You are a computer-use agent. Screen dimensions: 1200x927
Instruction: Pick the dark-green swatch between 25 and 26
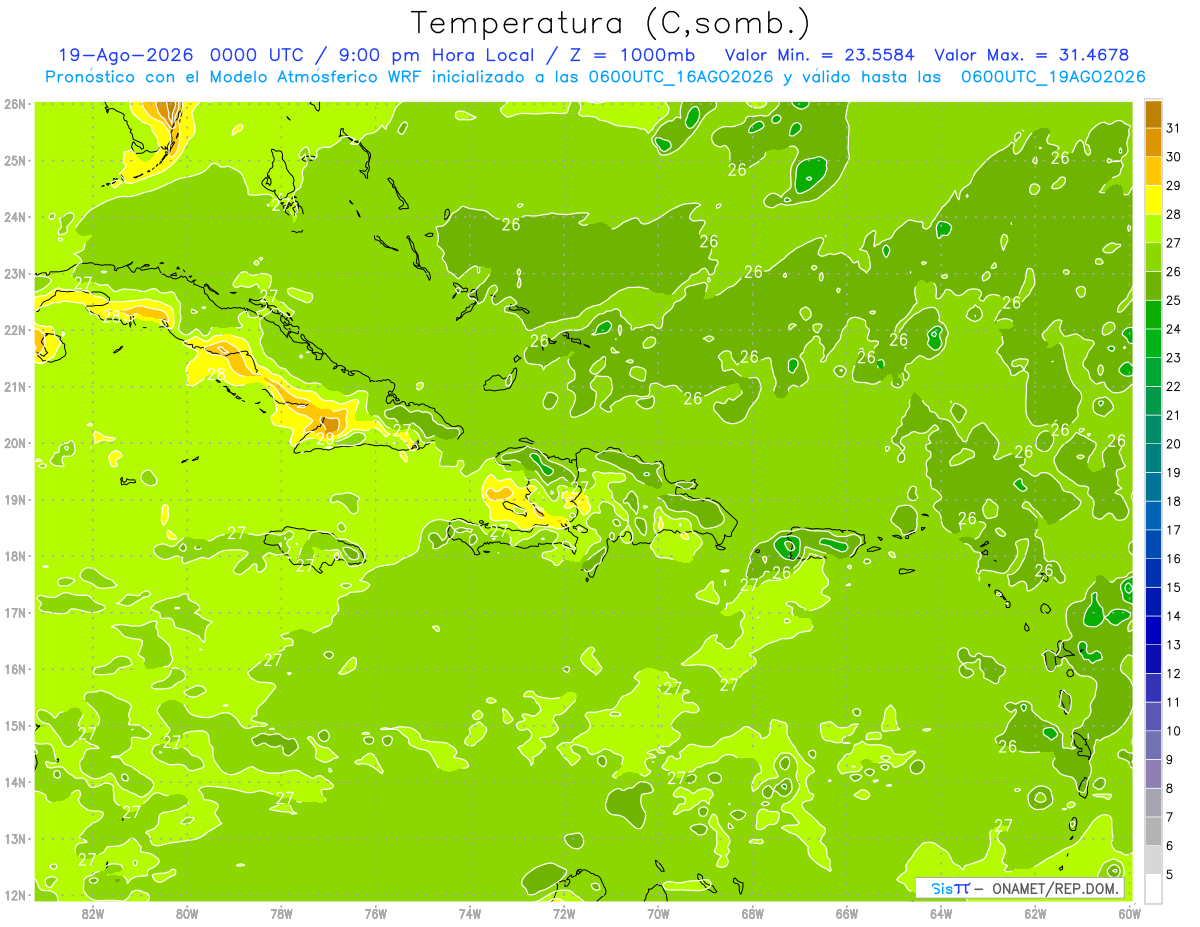tap(1153, 286)
